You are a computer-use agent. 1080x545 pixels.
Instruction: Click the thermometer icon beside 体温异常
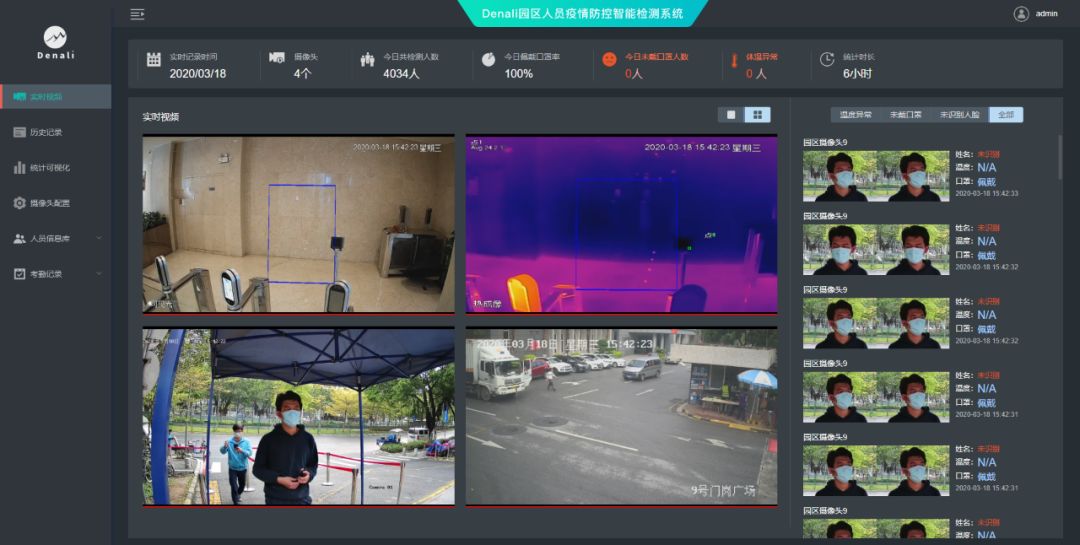click(735, 60)
